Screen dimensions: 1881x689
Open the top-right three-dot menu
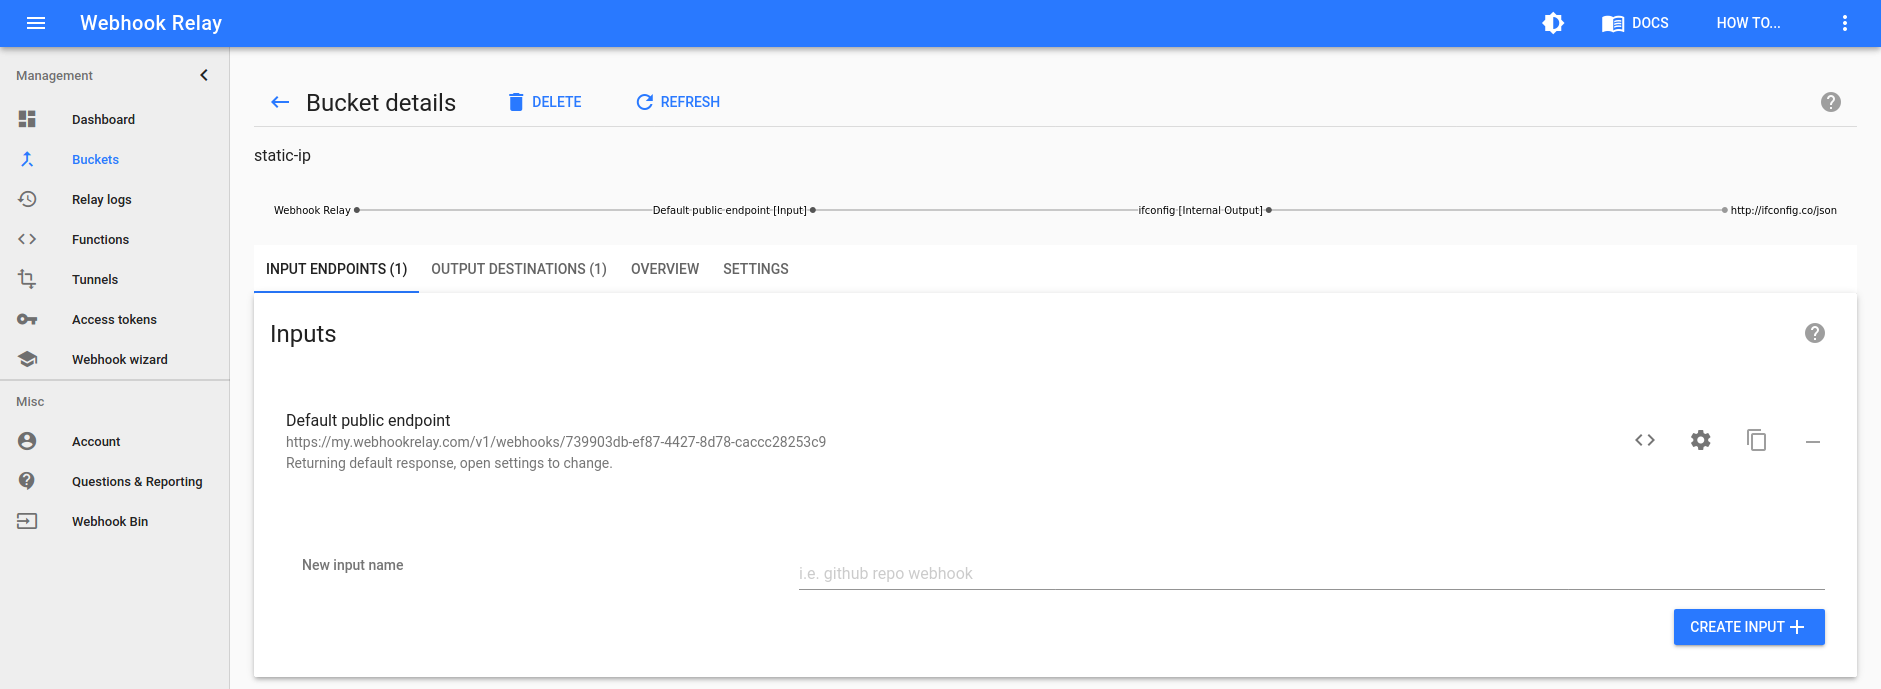tap(1845, 23)
